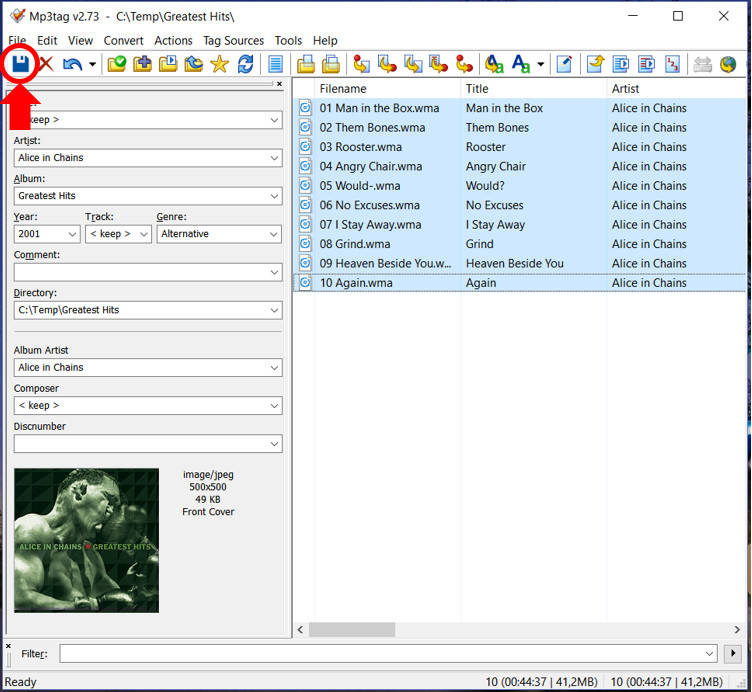Expand the Album Artist field dropdown
This screenshot has width=752, height=692.
274,367
